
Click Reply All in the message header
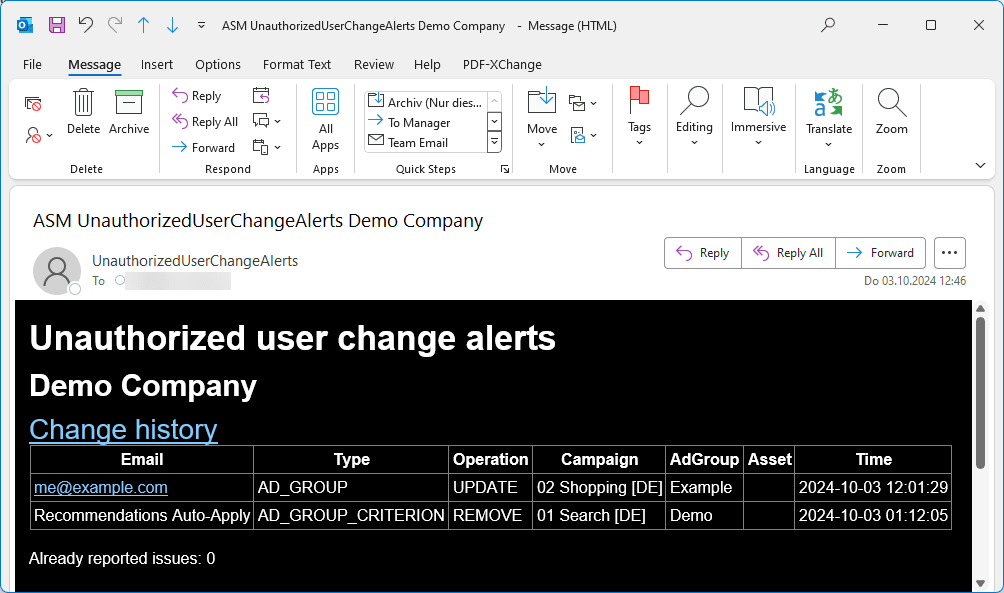coord(787,253)
